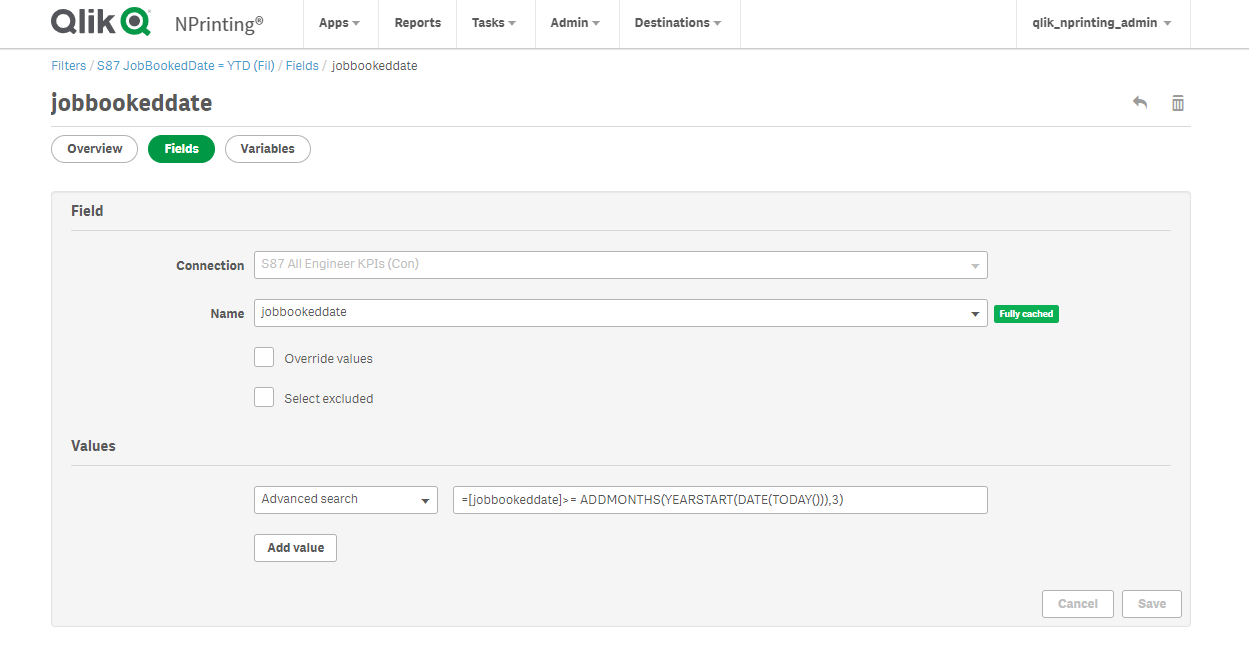Screen dimensions: 1249x662
Task: Click the Qlik NPrinting logo
Action: (157, 22)
